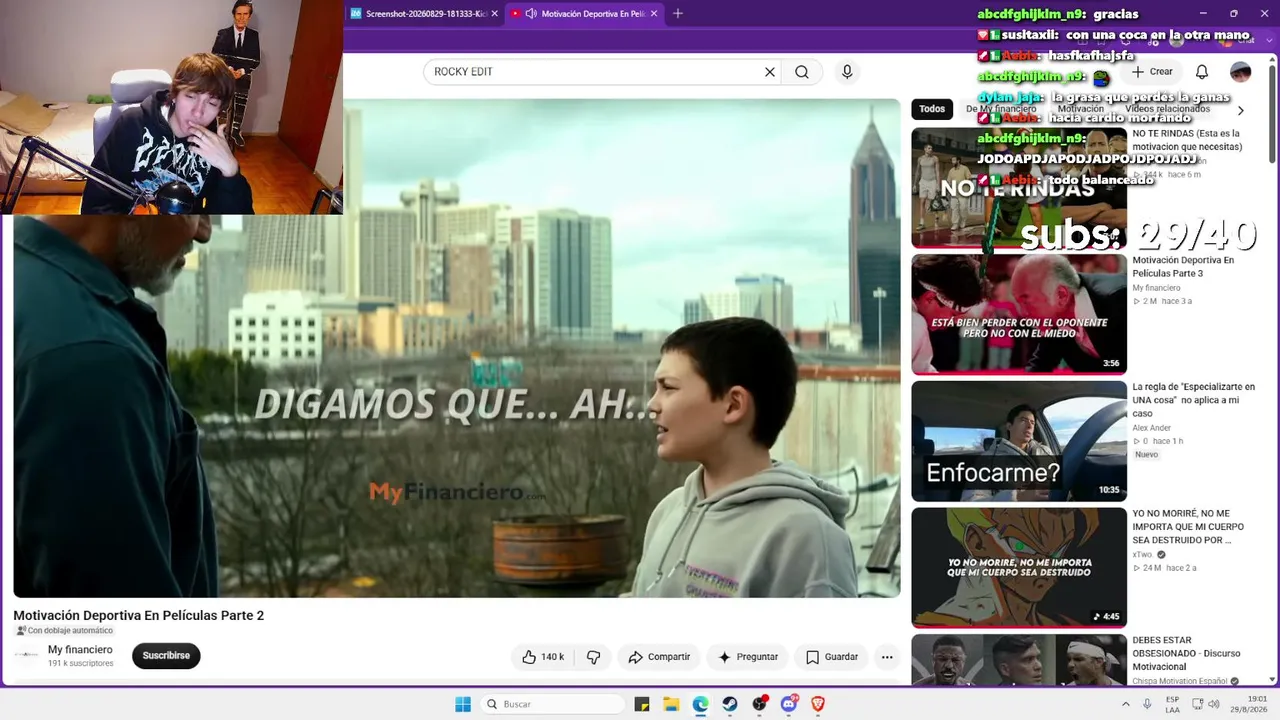Image resolution: width=1280 pixels, height=720 pixels.
Task: Start voice search with the microphone icon
Action: (x=847, y=72)
